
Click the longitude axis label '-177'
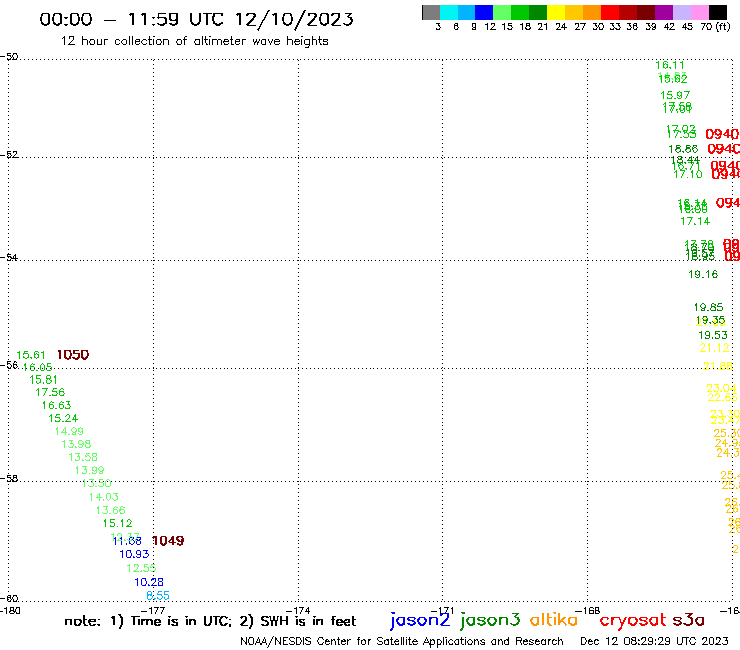153,611
